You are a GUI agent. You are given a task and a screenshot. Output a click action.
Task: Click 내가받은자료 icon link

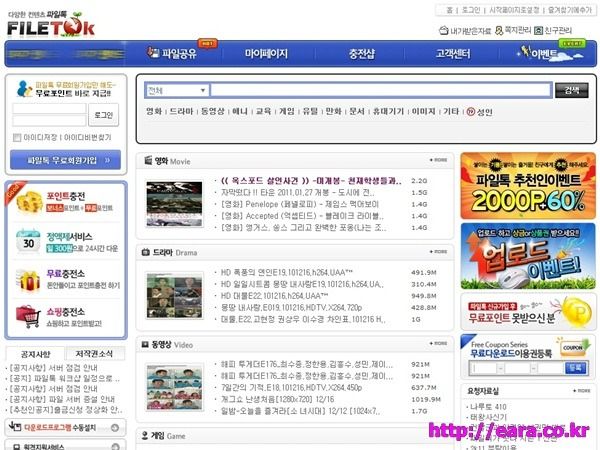(465, 31)
